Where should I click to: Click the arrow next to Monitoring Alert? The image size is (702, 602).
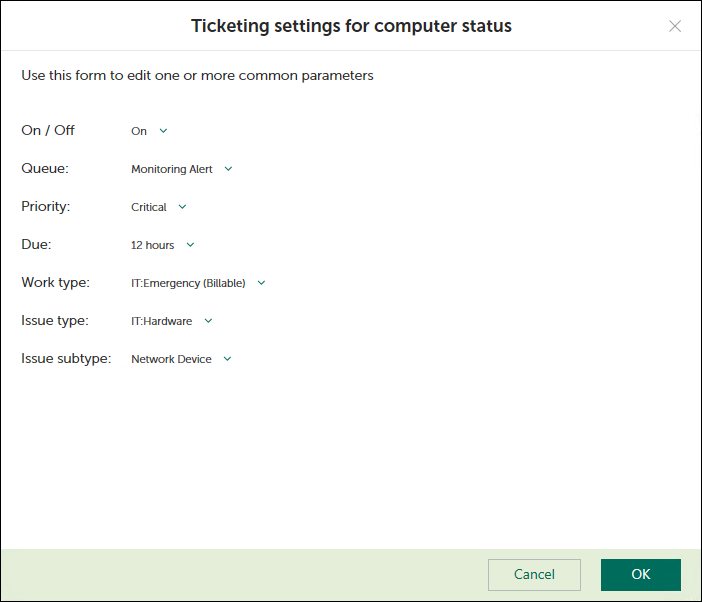[x=228, y=169]
